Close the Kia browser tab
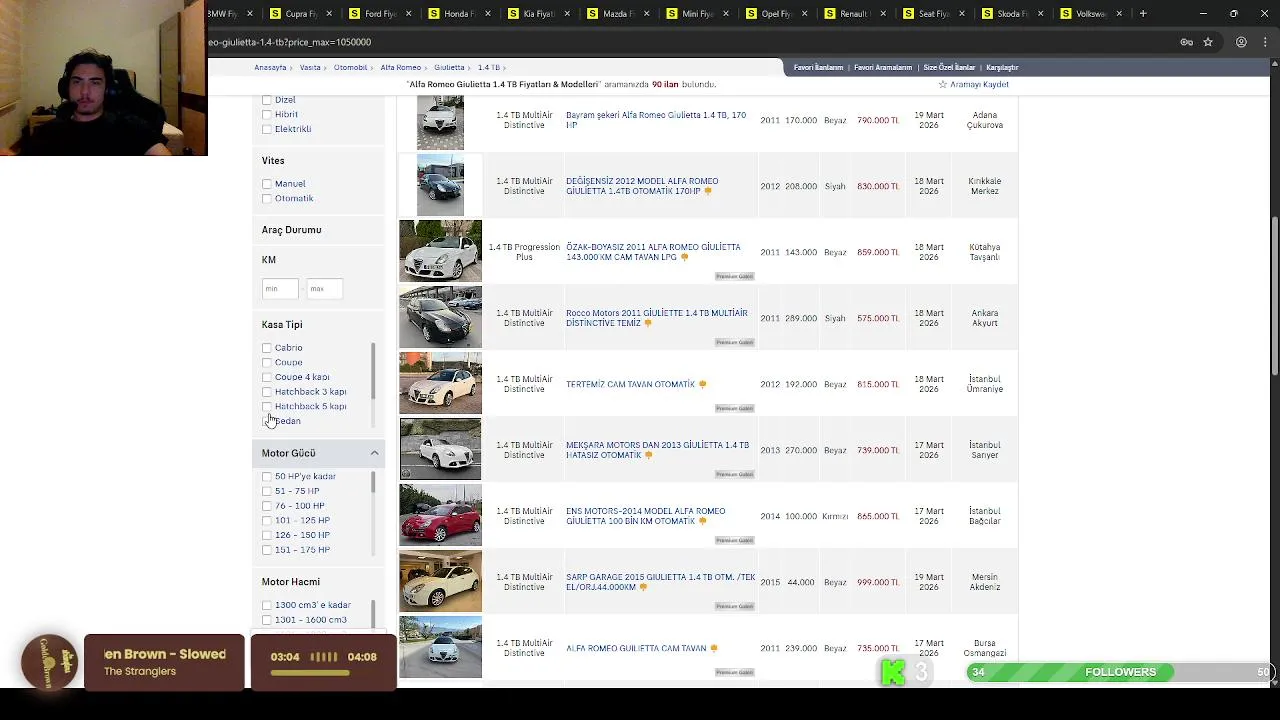The image size is (1280, 720). pyautogui.click(x=566, y=13)
